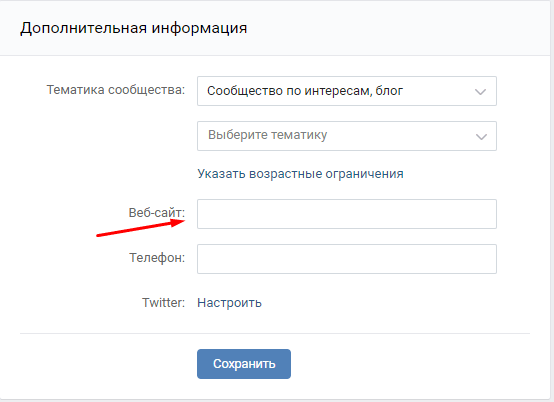Screen dimensions: 554x402
Task: Focus the Веб-сайт input field
Action: point(347,214)
